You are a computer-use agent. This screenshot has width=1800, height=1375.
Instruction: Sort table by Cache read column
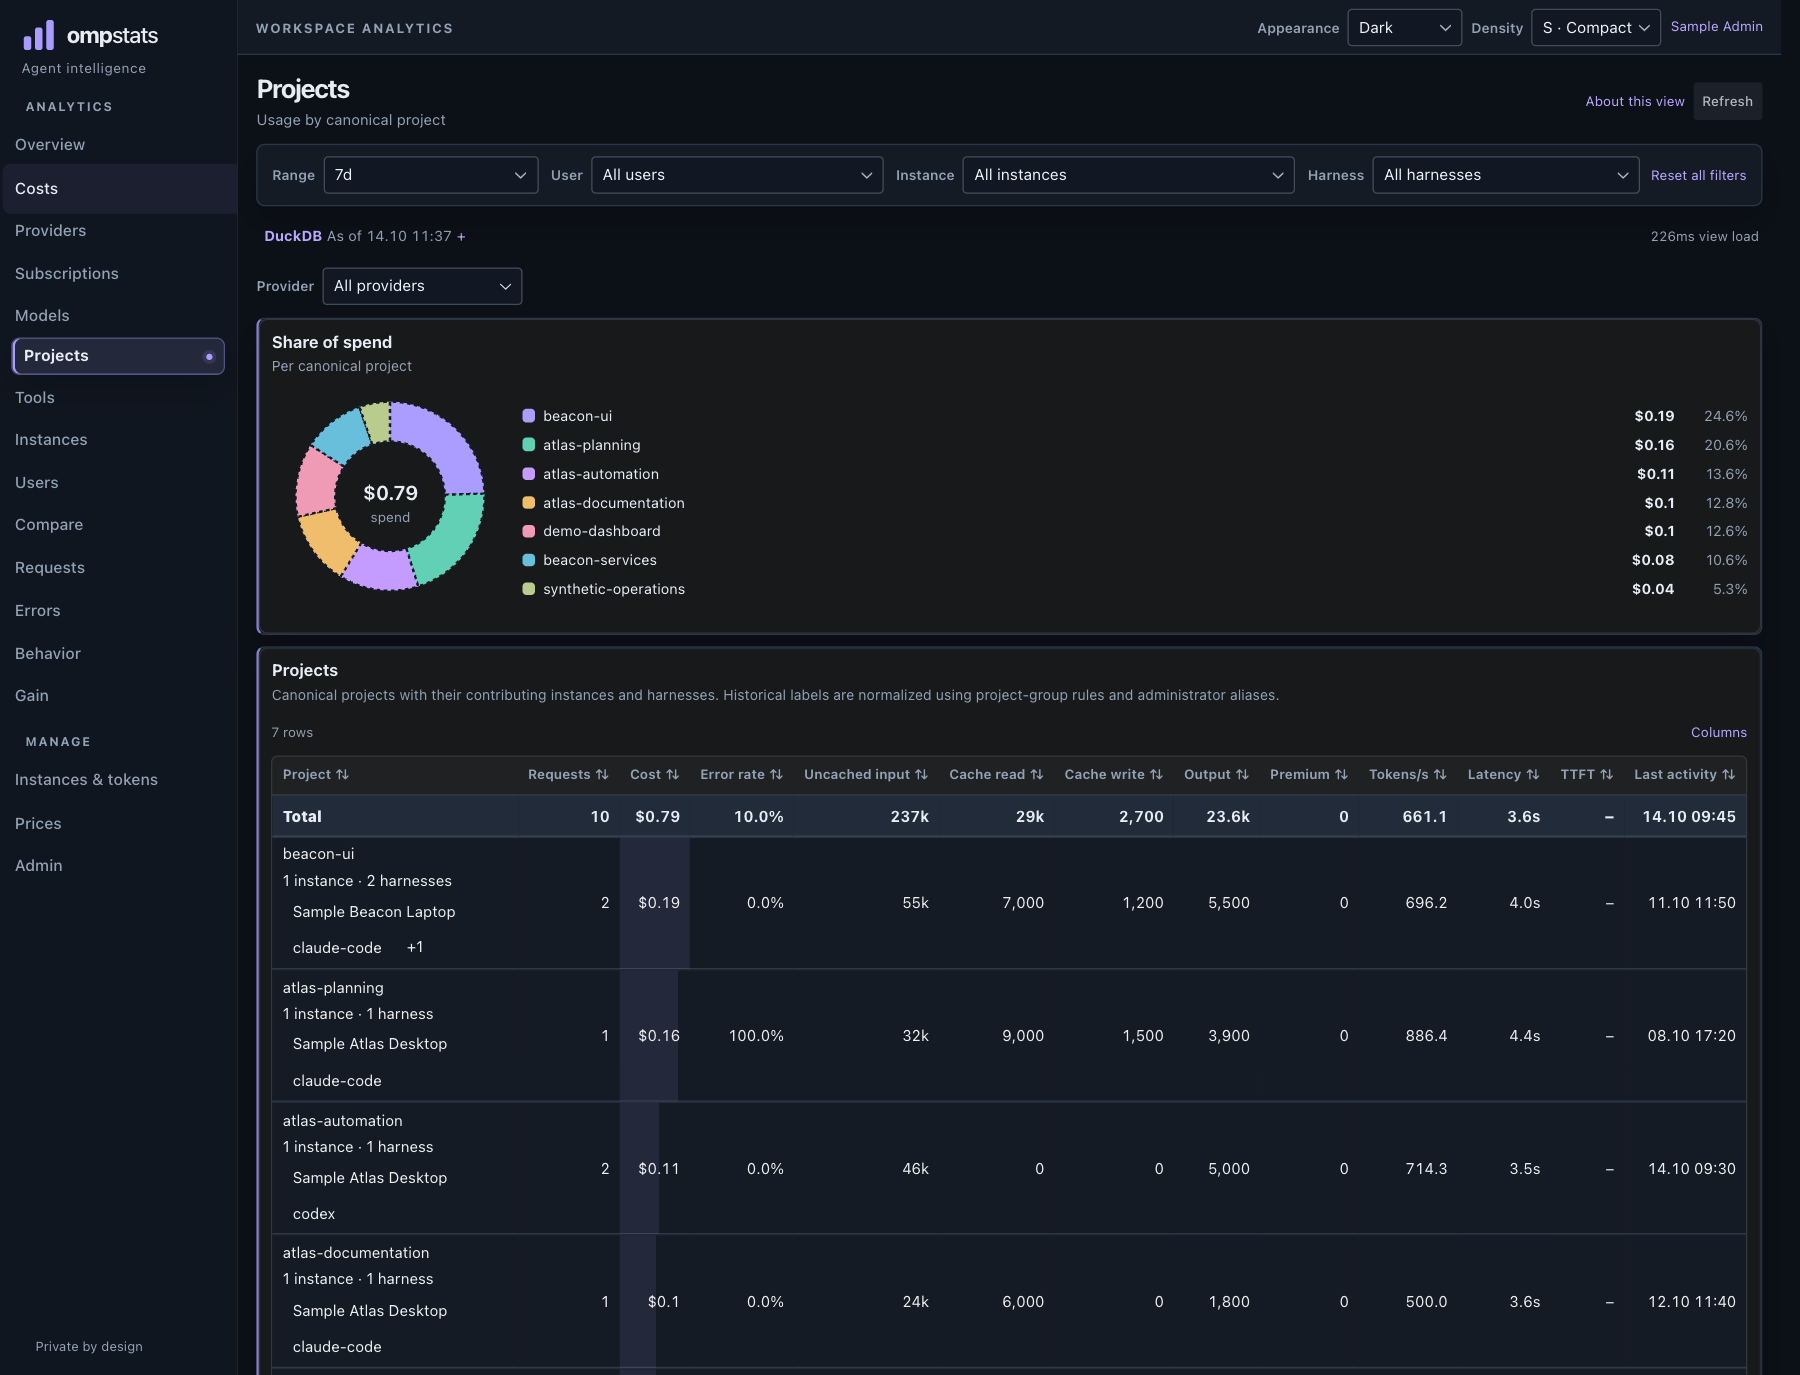pyautogui.click(x=996, y=774)
